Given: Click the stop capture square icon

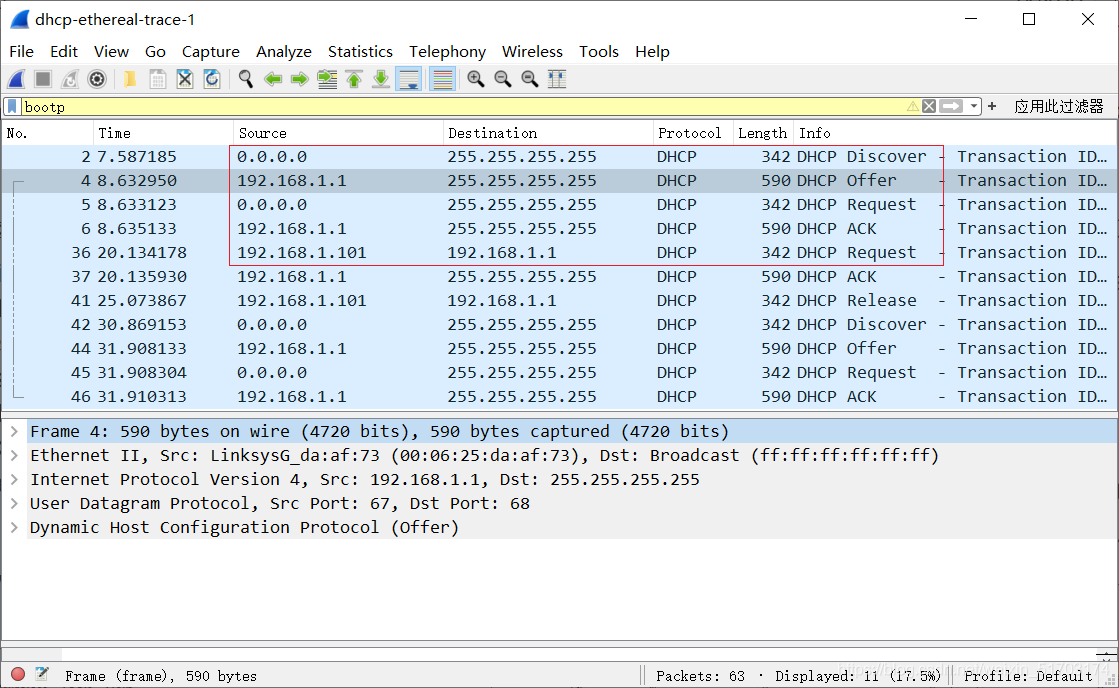Looking at the screenshot, I should pos(43,79).
